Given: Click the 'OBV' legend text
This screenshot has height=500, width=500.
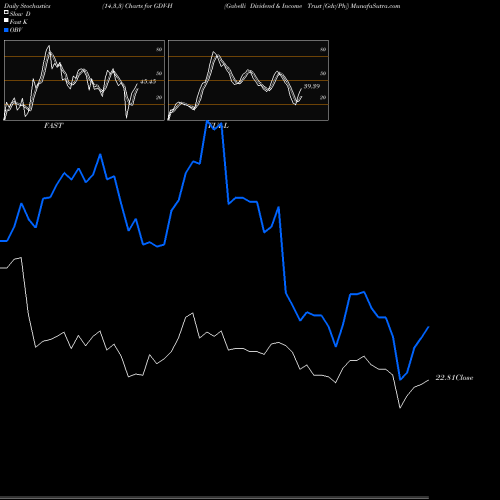Looking at the screenshot, I should pyautogui.click(x=16, y=30).
